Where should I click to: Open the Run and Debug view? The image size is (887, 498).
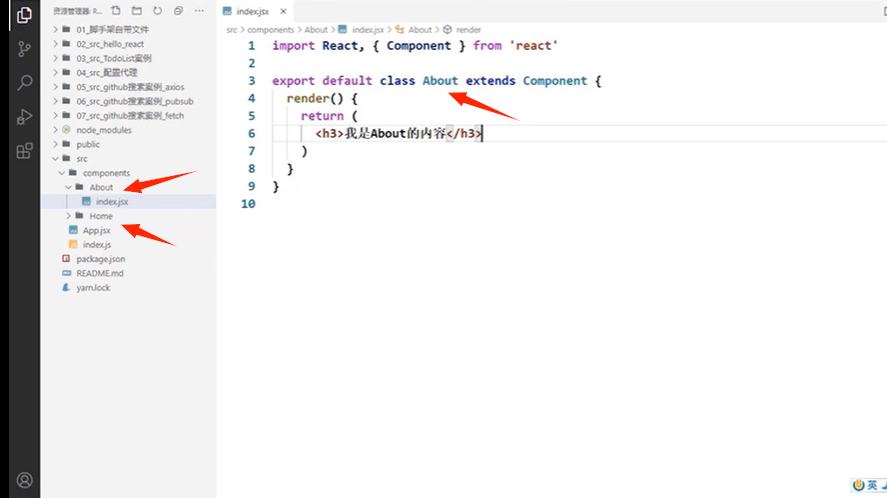click(x=24, y=117)
